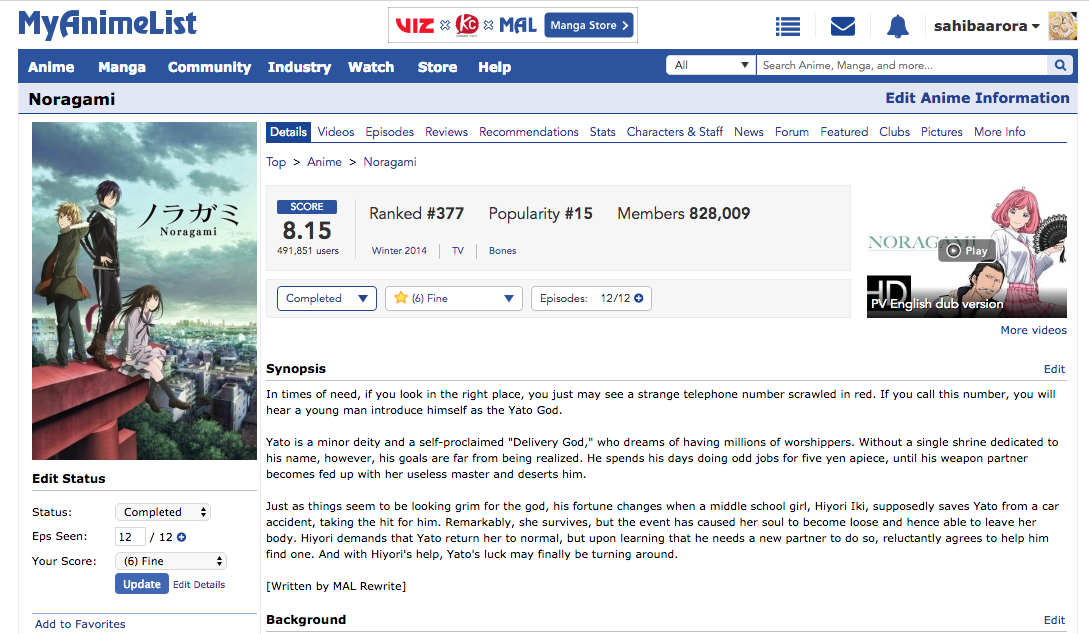Image resolution: width=1089 pixels, height=634 pixels.
Task: Open the Store menu
Action: [x=438, y=67]
